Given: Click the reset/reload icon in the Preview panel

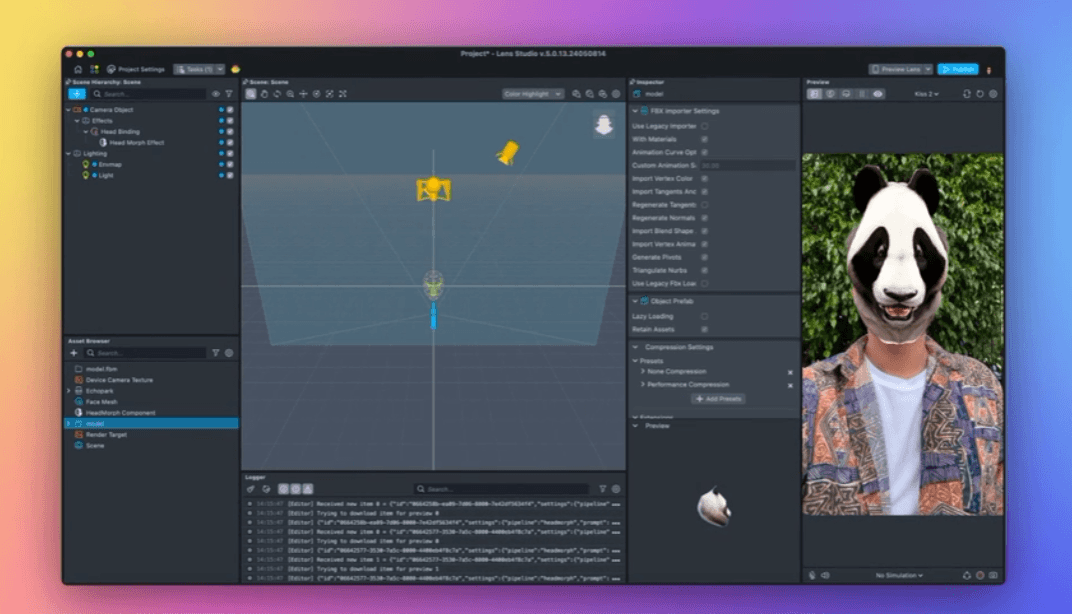Looking at the screenshot, I should pos(980,94).
